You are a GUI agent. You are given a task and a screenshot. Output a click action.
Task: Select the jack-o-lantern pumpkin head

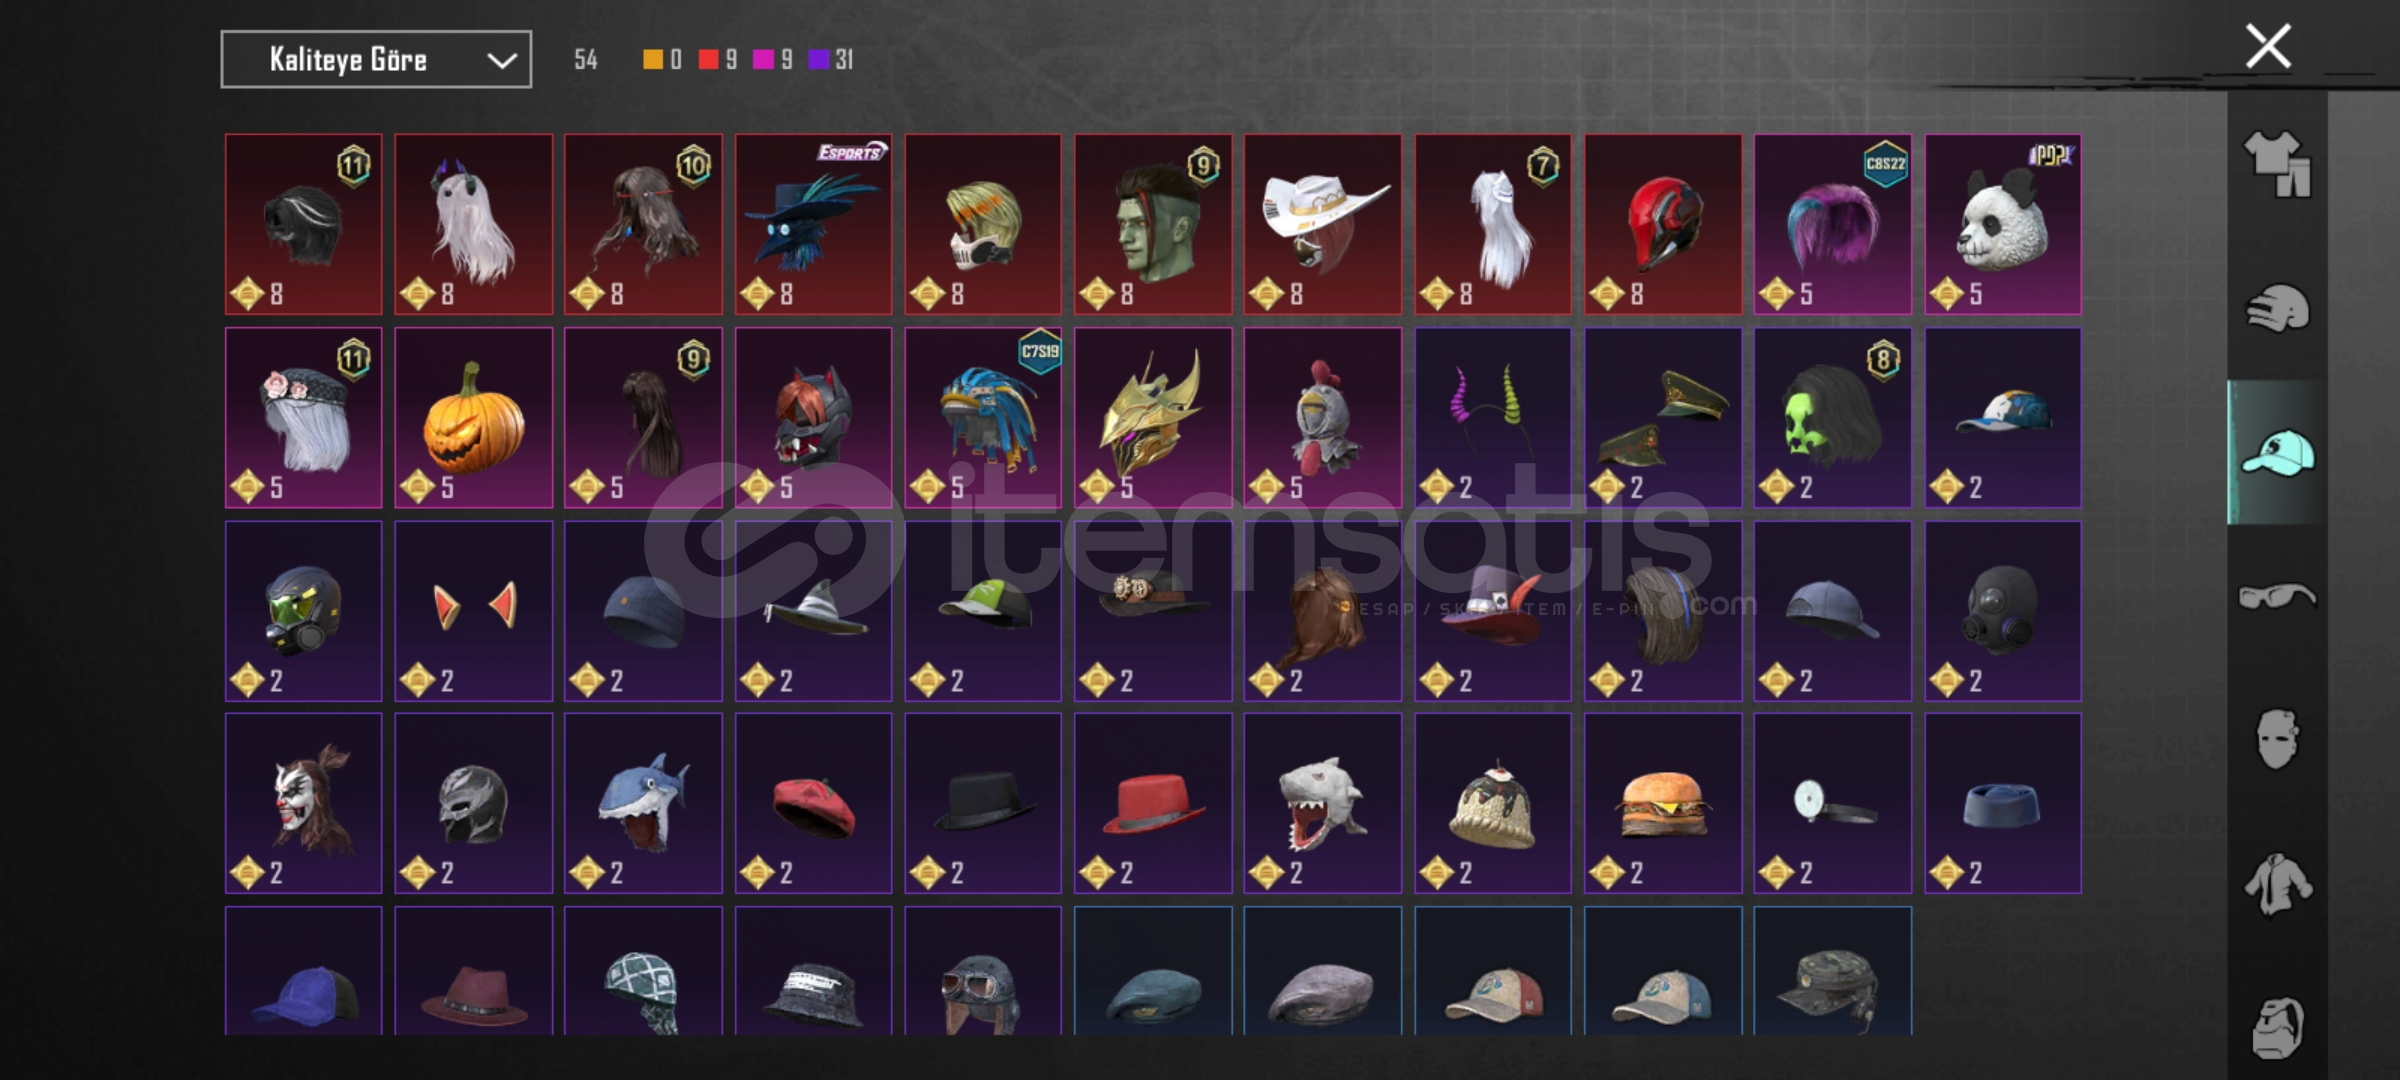473,418
